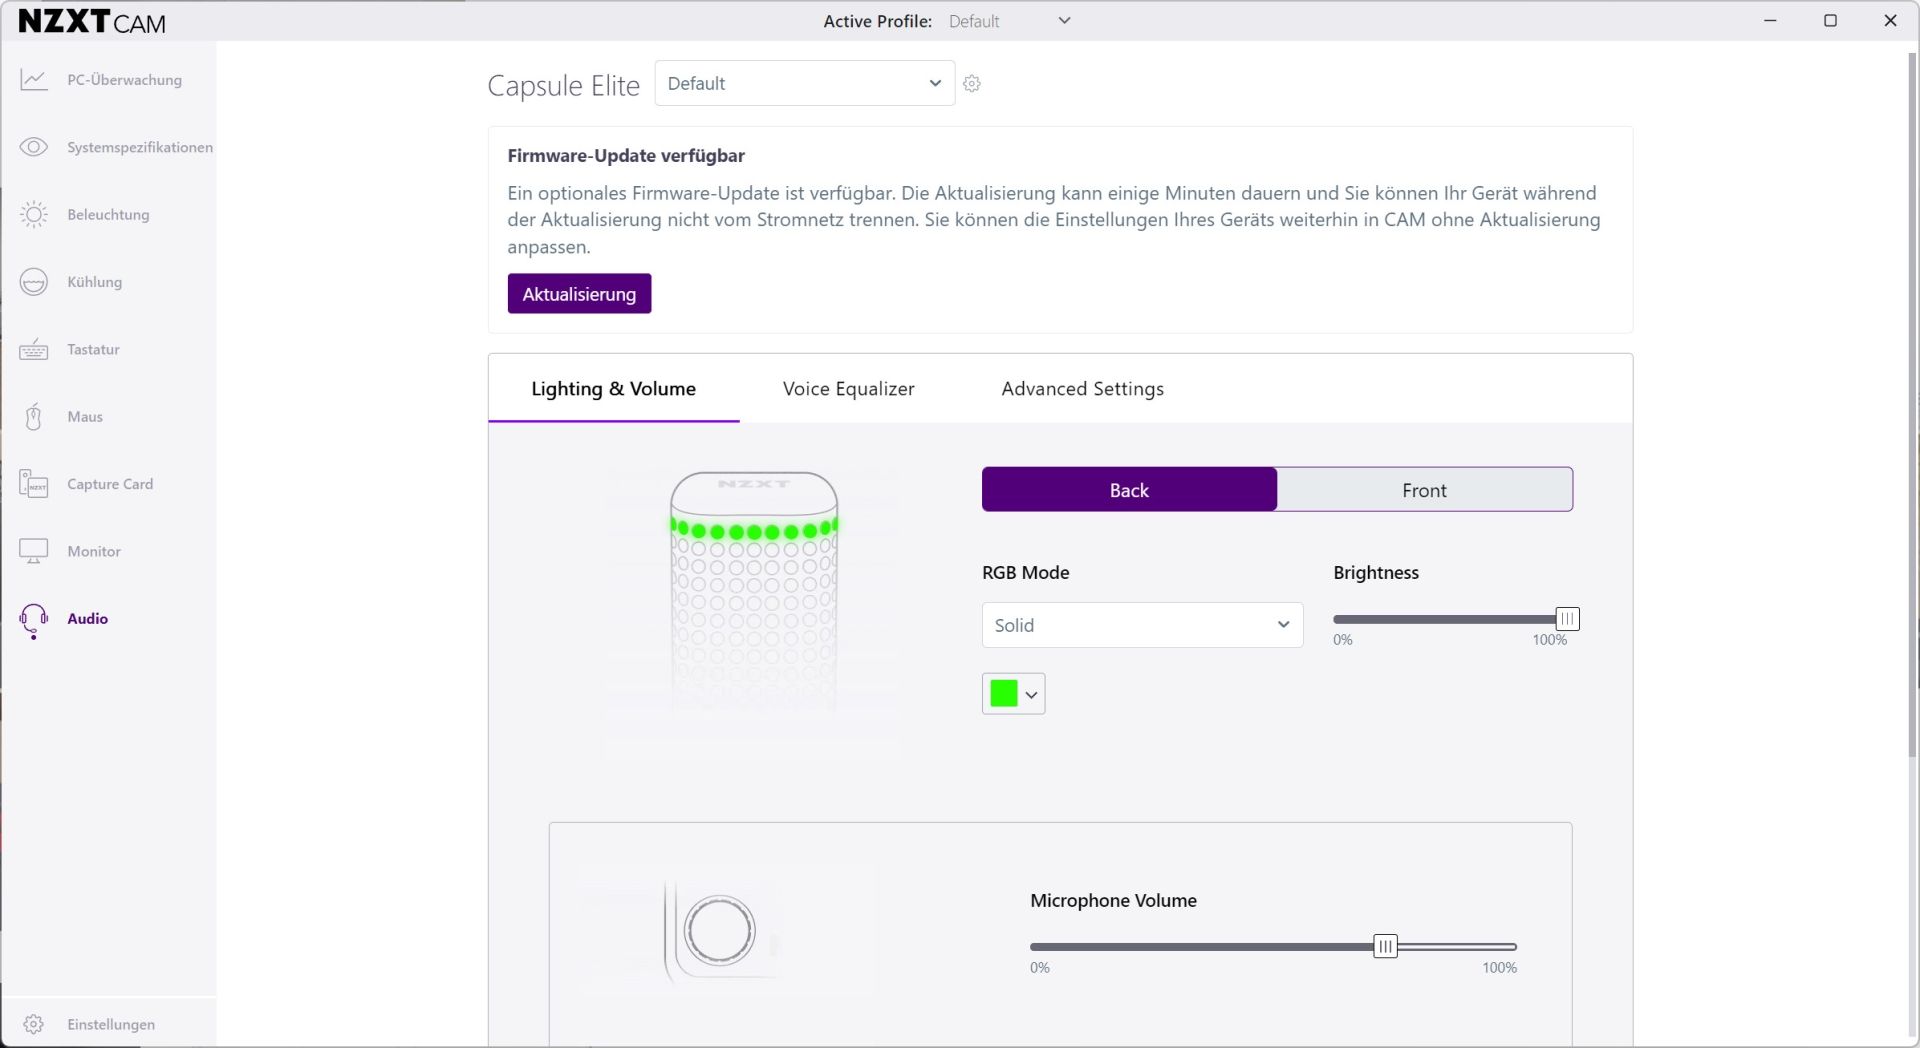The image size is (1920, 1048).
Task: Click the Capsule Elite device title
Action: pos(563,85)
